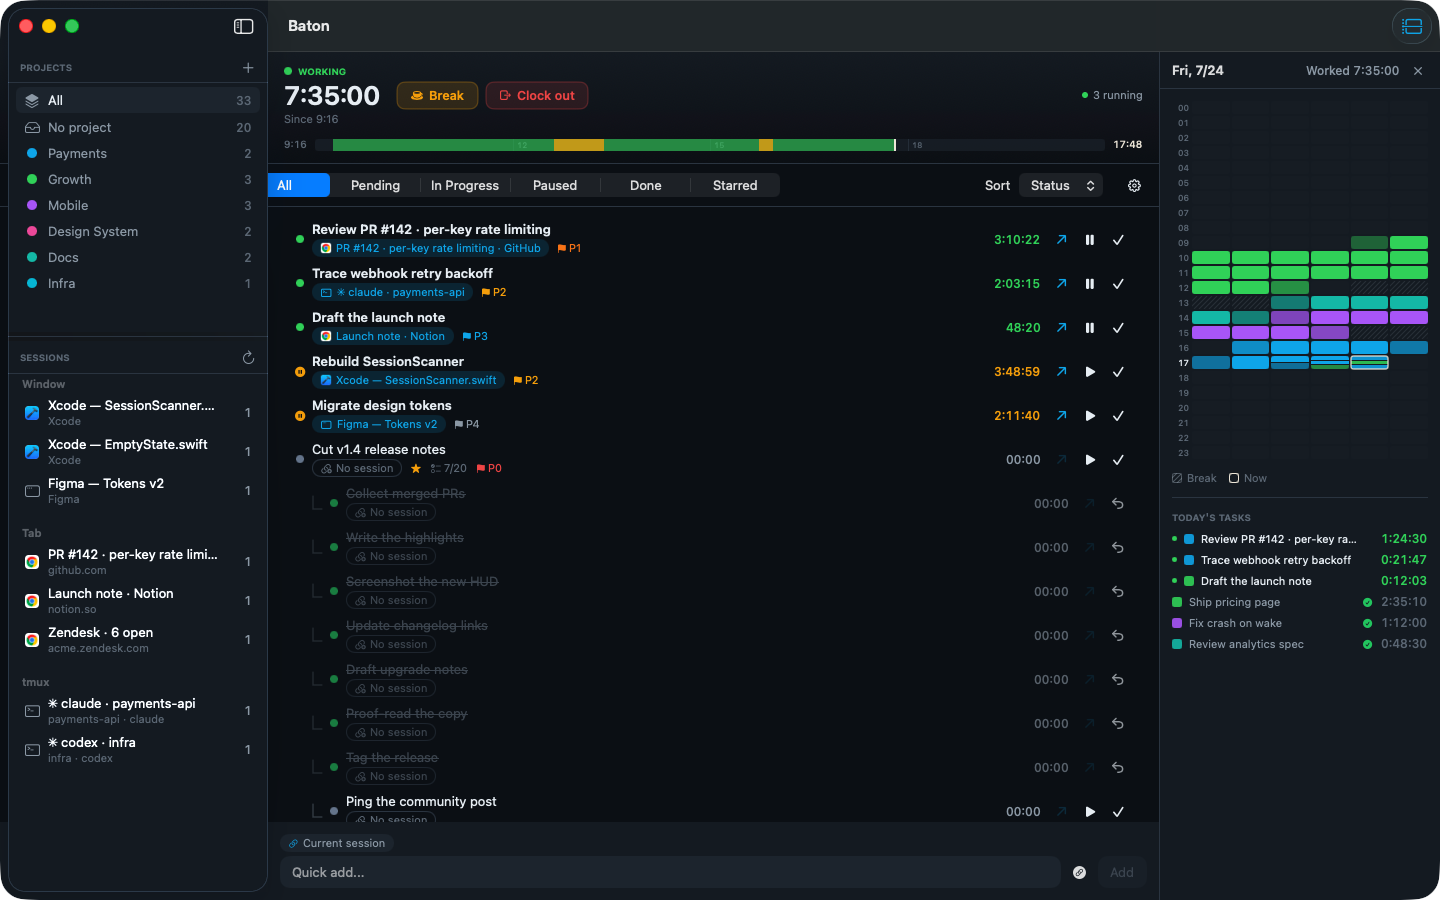Start timer for Cut v1.4 release notes
Screen dimensions: 1440x900
[x=1090, y=459]
